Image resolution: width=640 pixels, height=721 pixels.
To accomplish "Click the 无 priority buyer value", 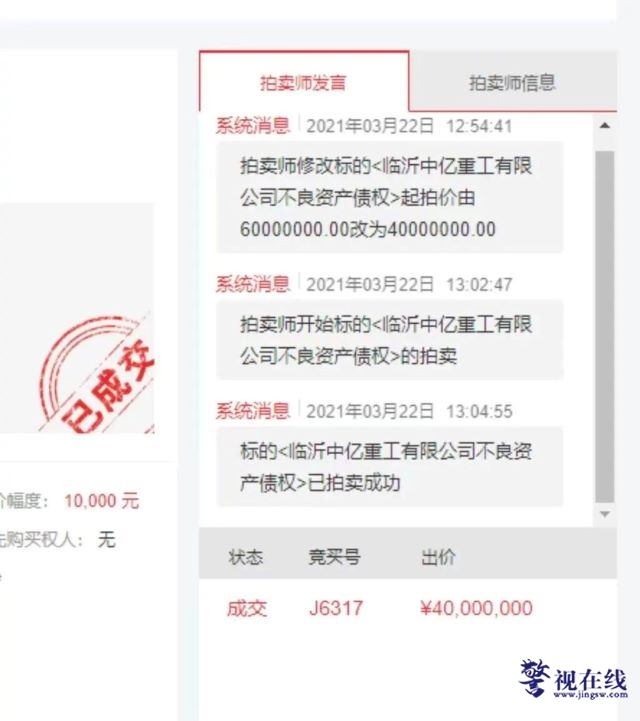I will click(107, 539).
